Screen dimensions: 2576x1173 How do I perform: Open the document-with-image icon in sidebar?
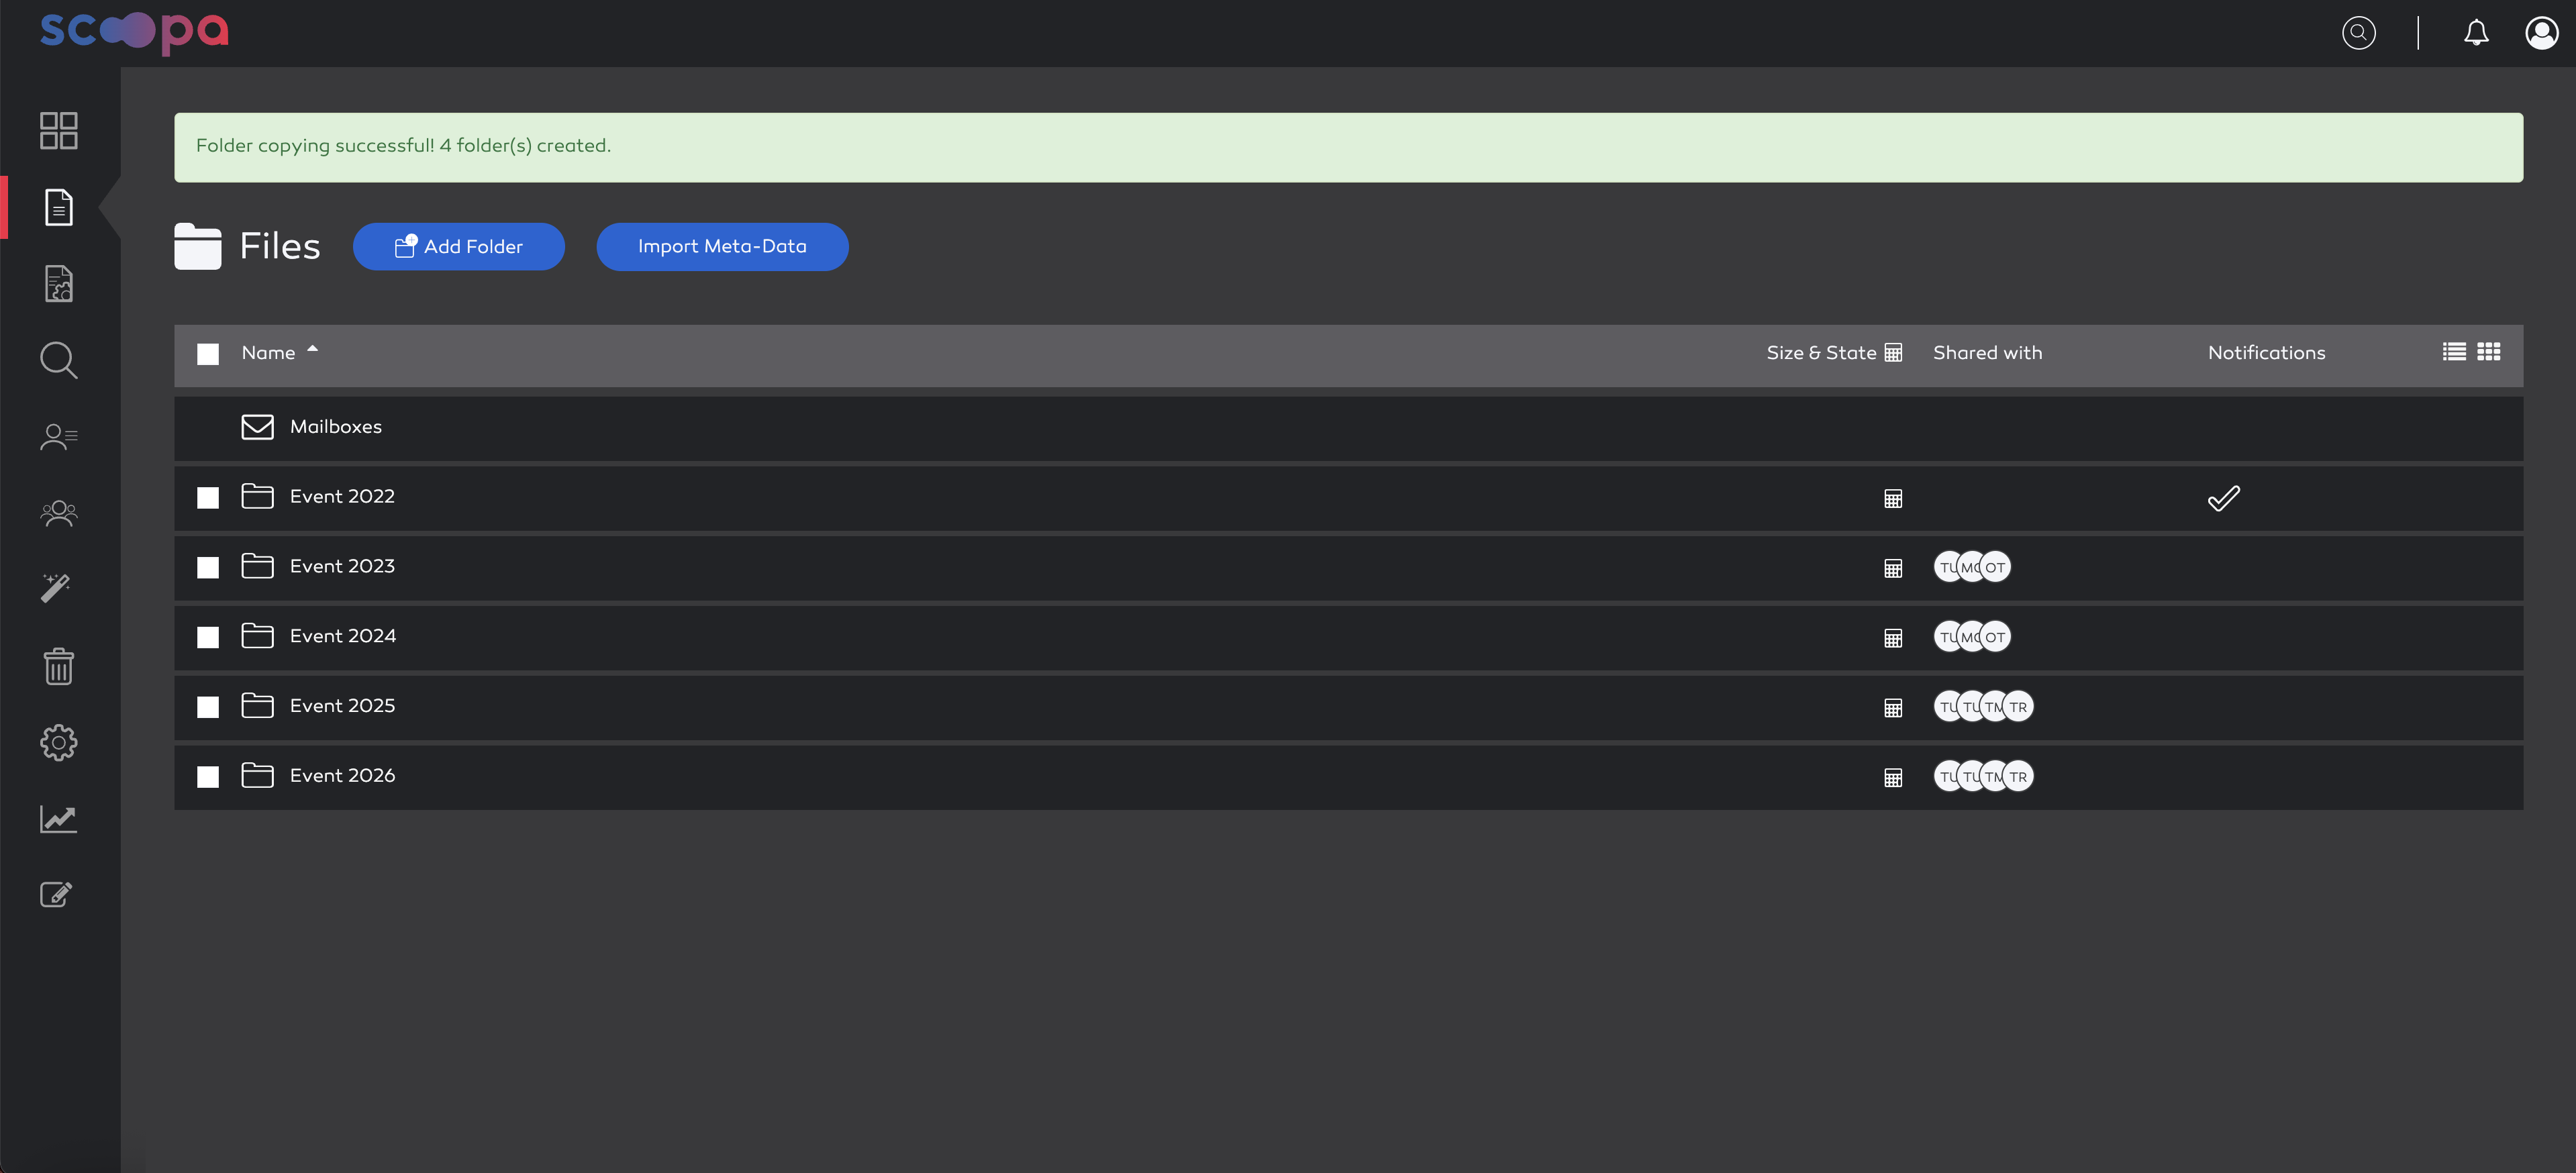point(58,283)
